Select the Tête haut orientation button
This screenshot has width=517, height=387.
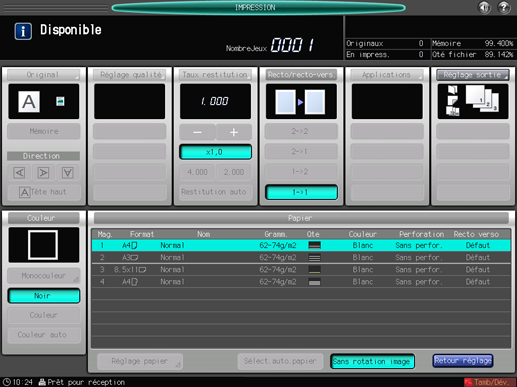(x=44, y=192)
